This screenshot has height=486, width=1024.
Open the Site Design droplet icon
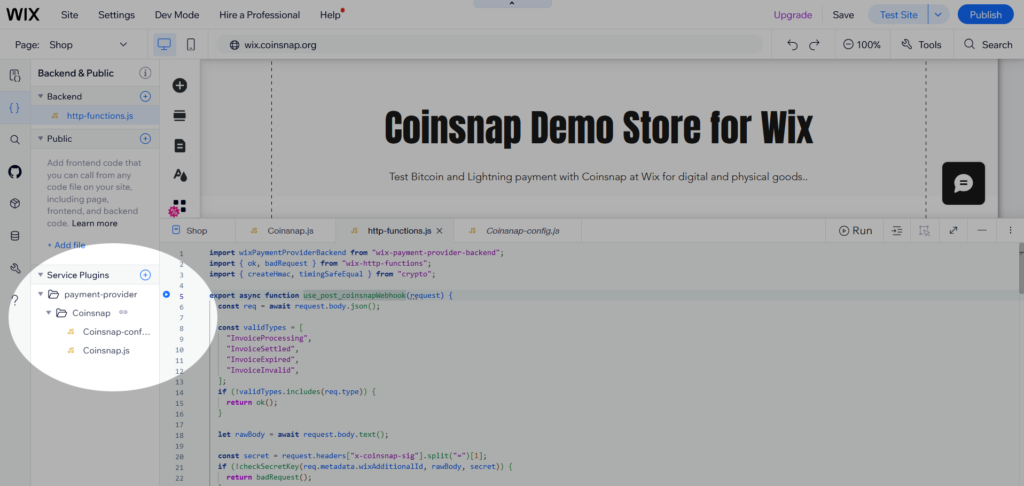(180, 176)
